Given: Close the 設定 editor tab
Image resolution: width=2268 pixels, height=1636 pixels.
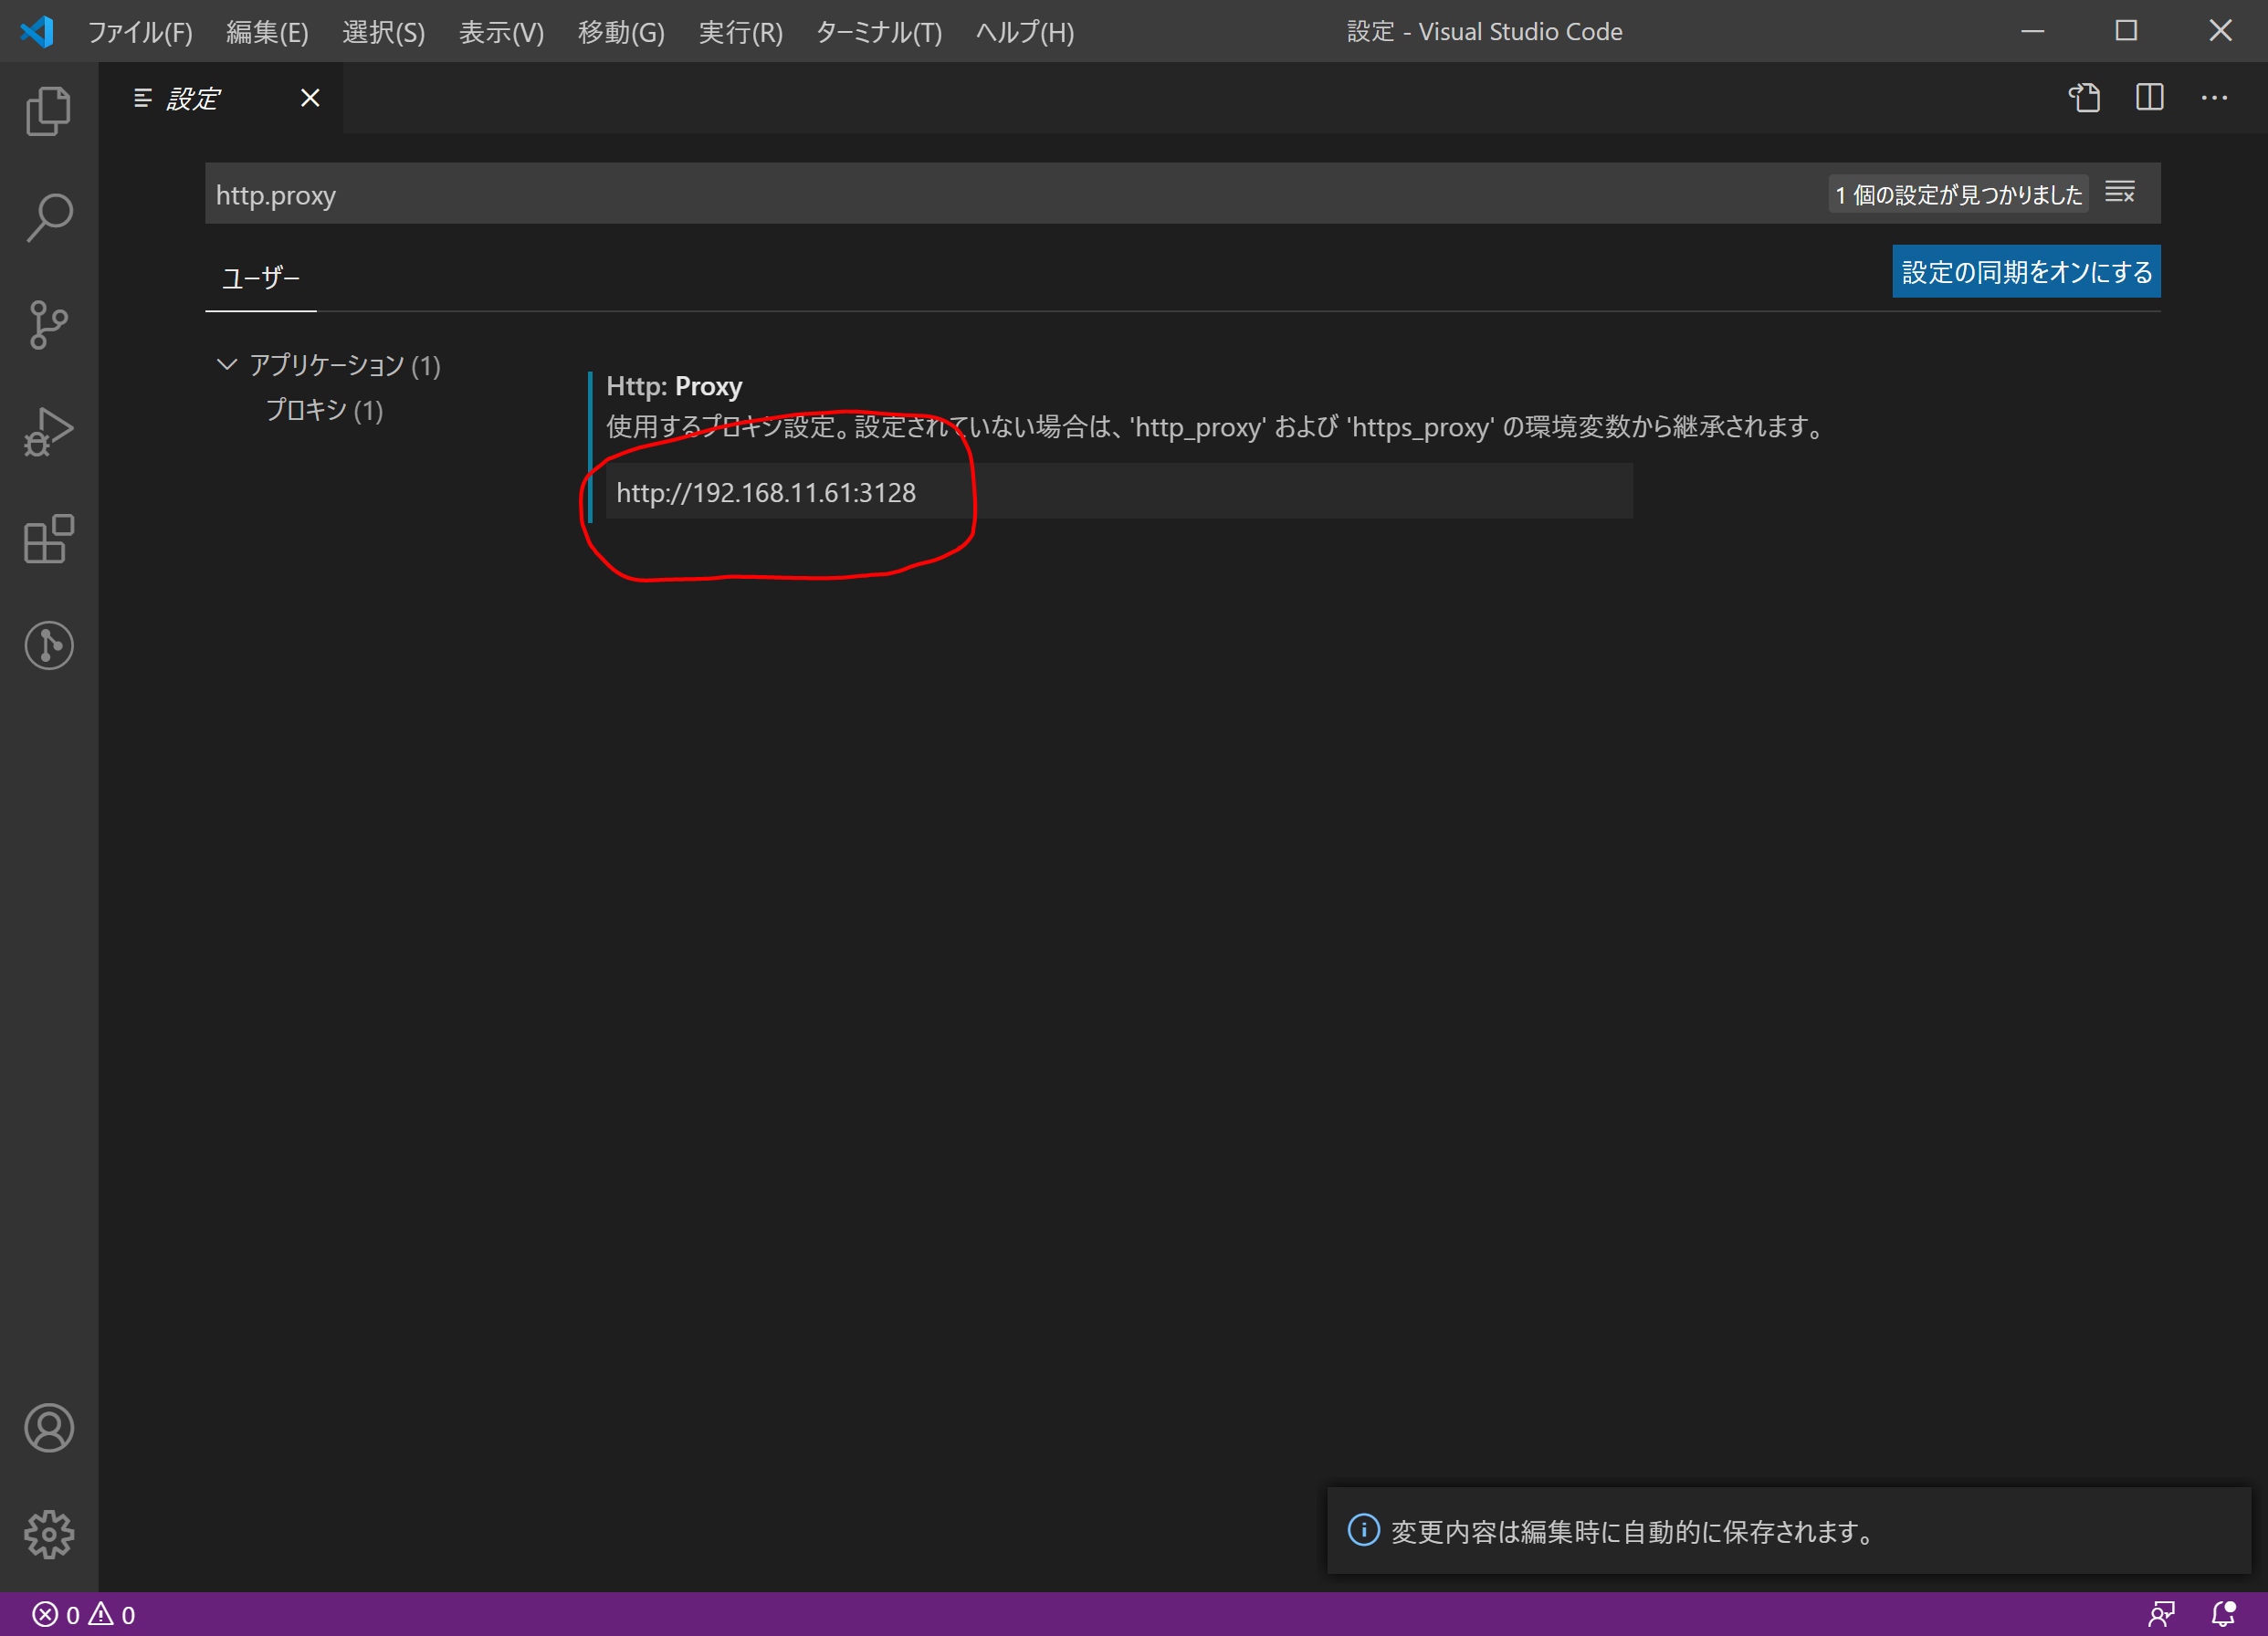Looking at the screenshot, I should pyautogui.click(x=310, y=98).
